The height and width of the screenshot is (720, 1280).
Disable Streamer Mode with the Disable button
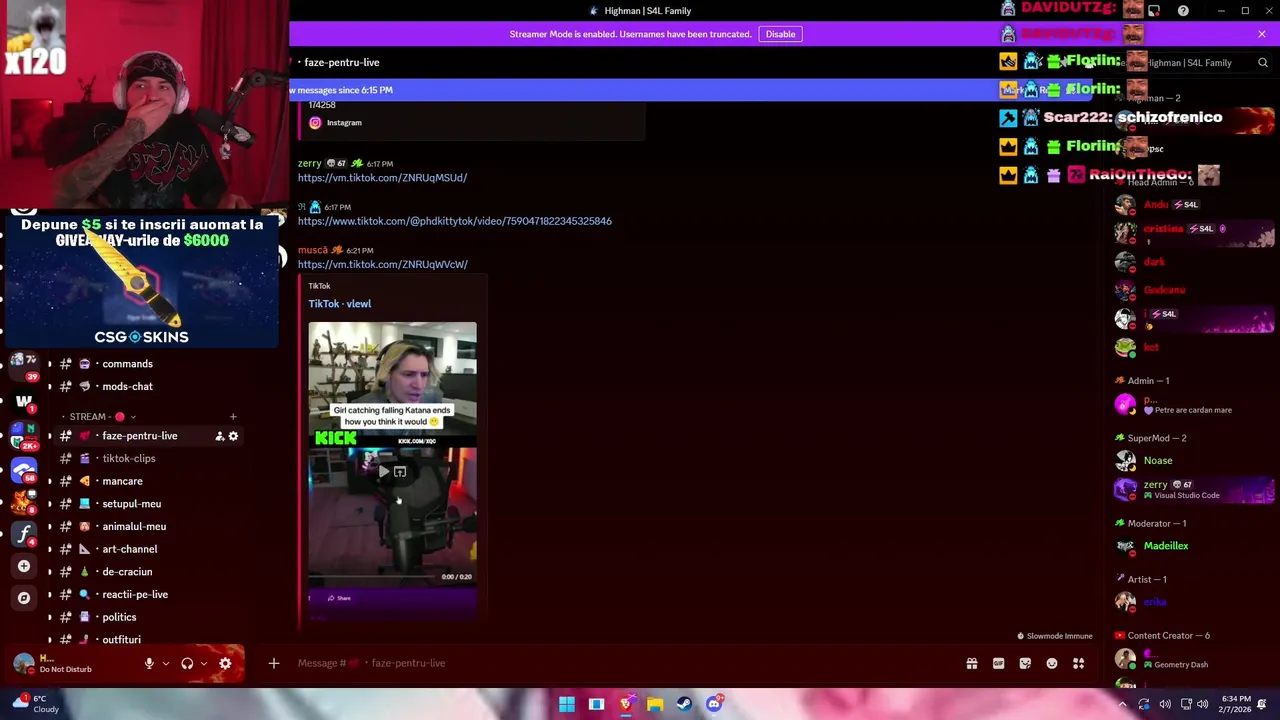780,34
